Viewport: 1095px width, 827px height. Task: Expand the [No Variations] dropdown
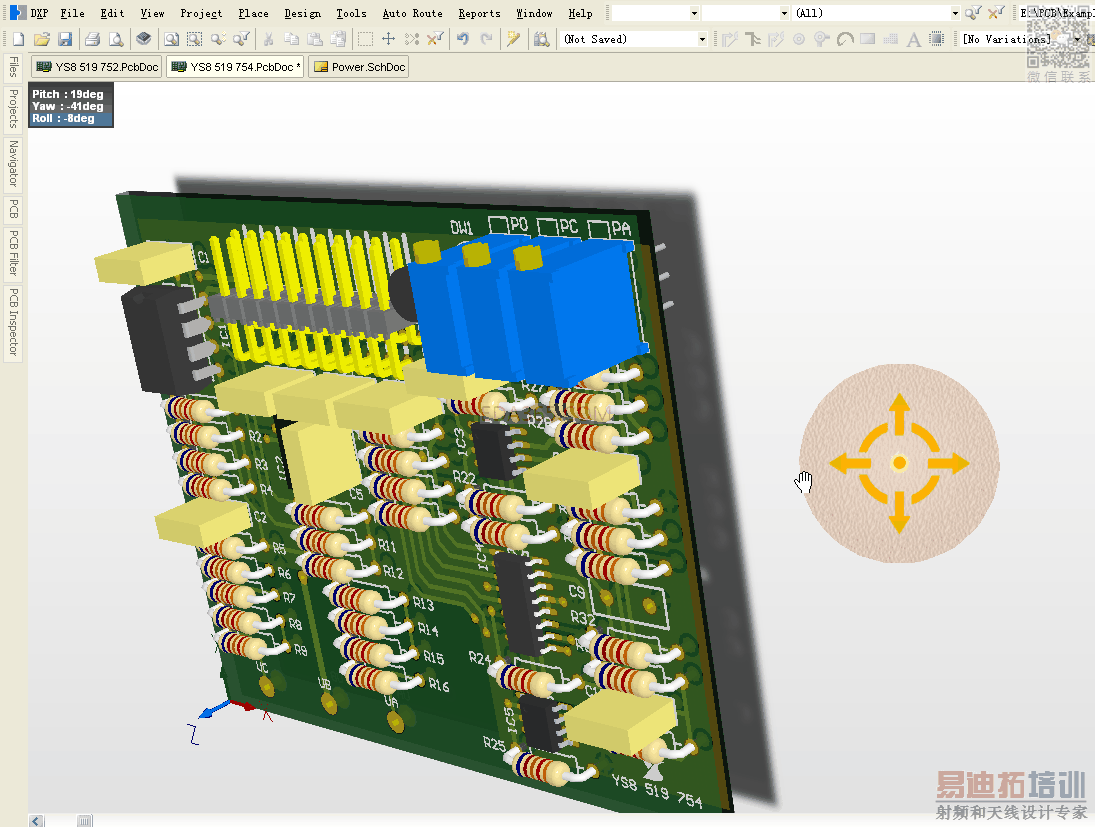(1077, 39)
